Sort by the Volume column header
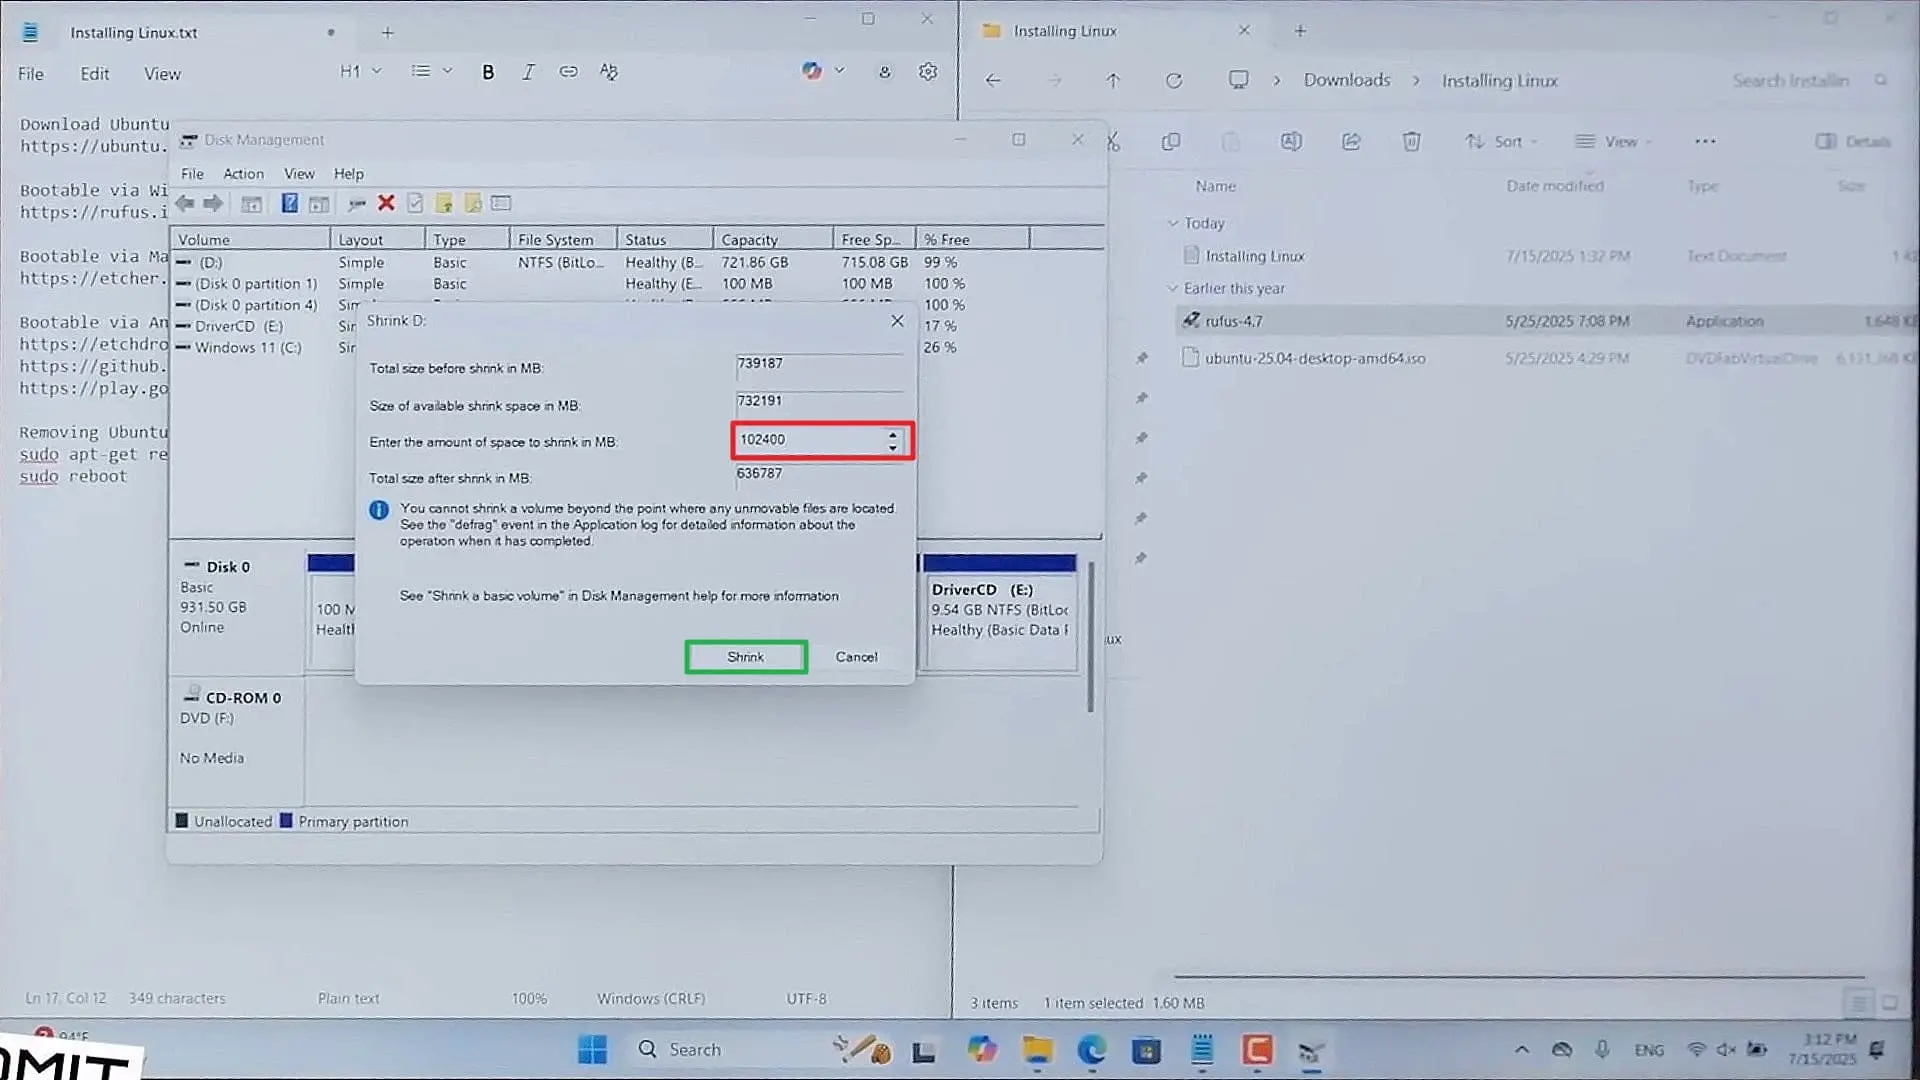This screenshot has width=1920, height=1080. point(251,240)
